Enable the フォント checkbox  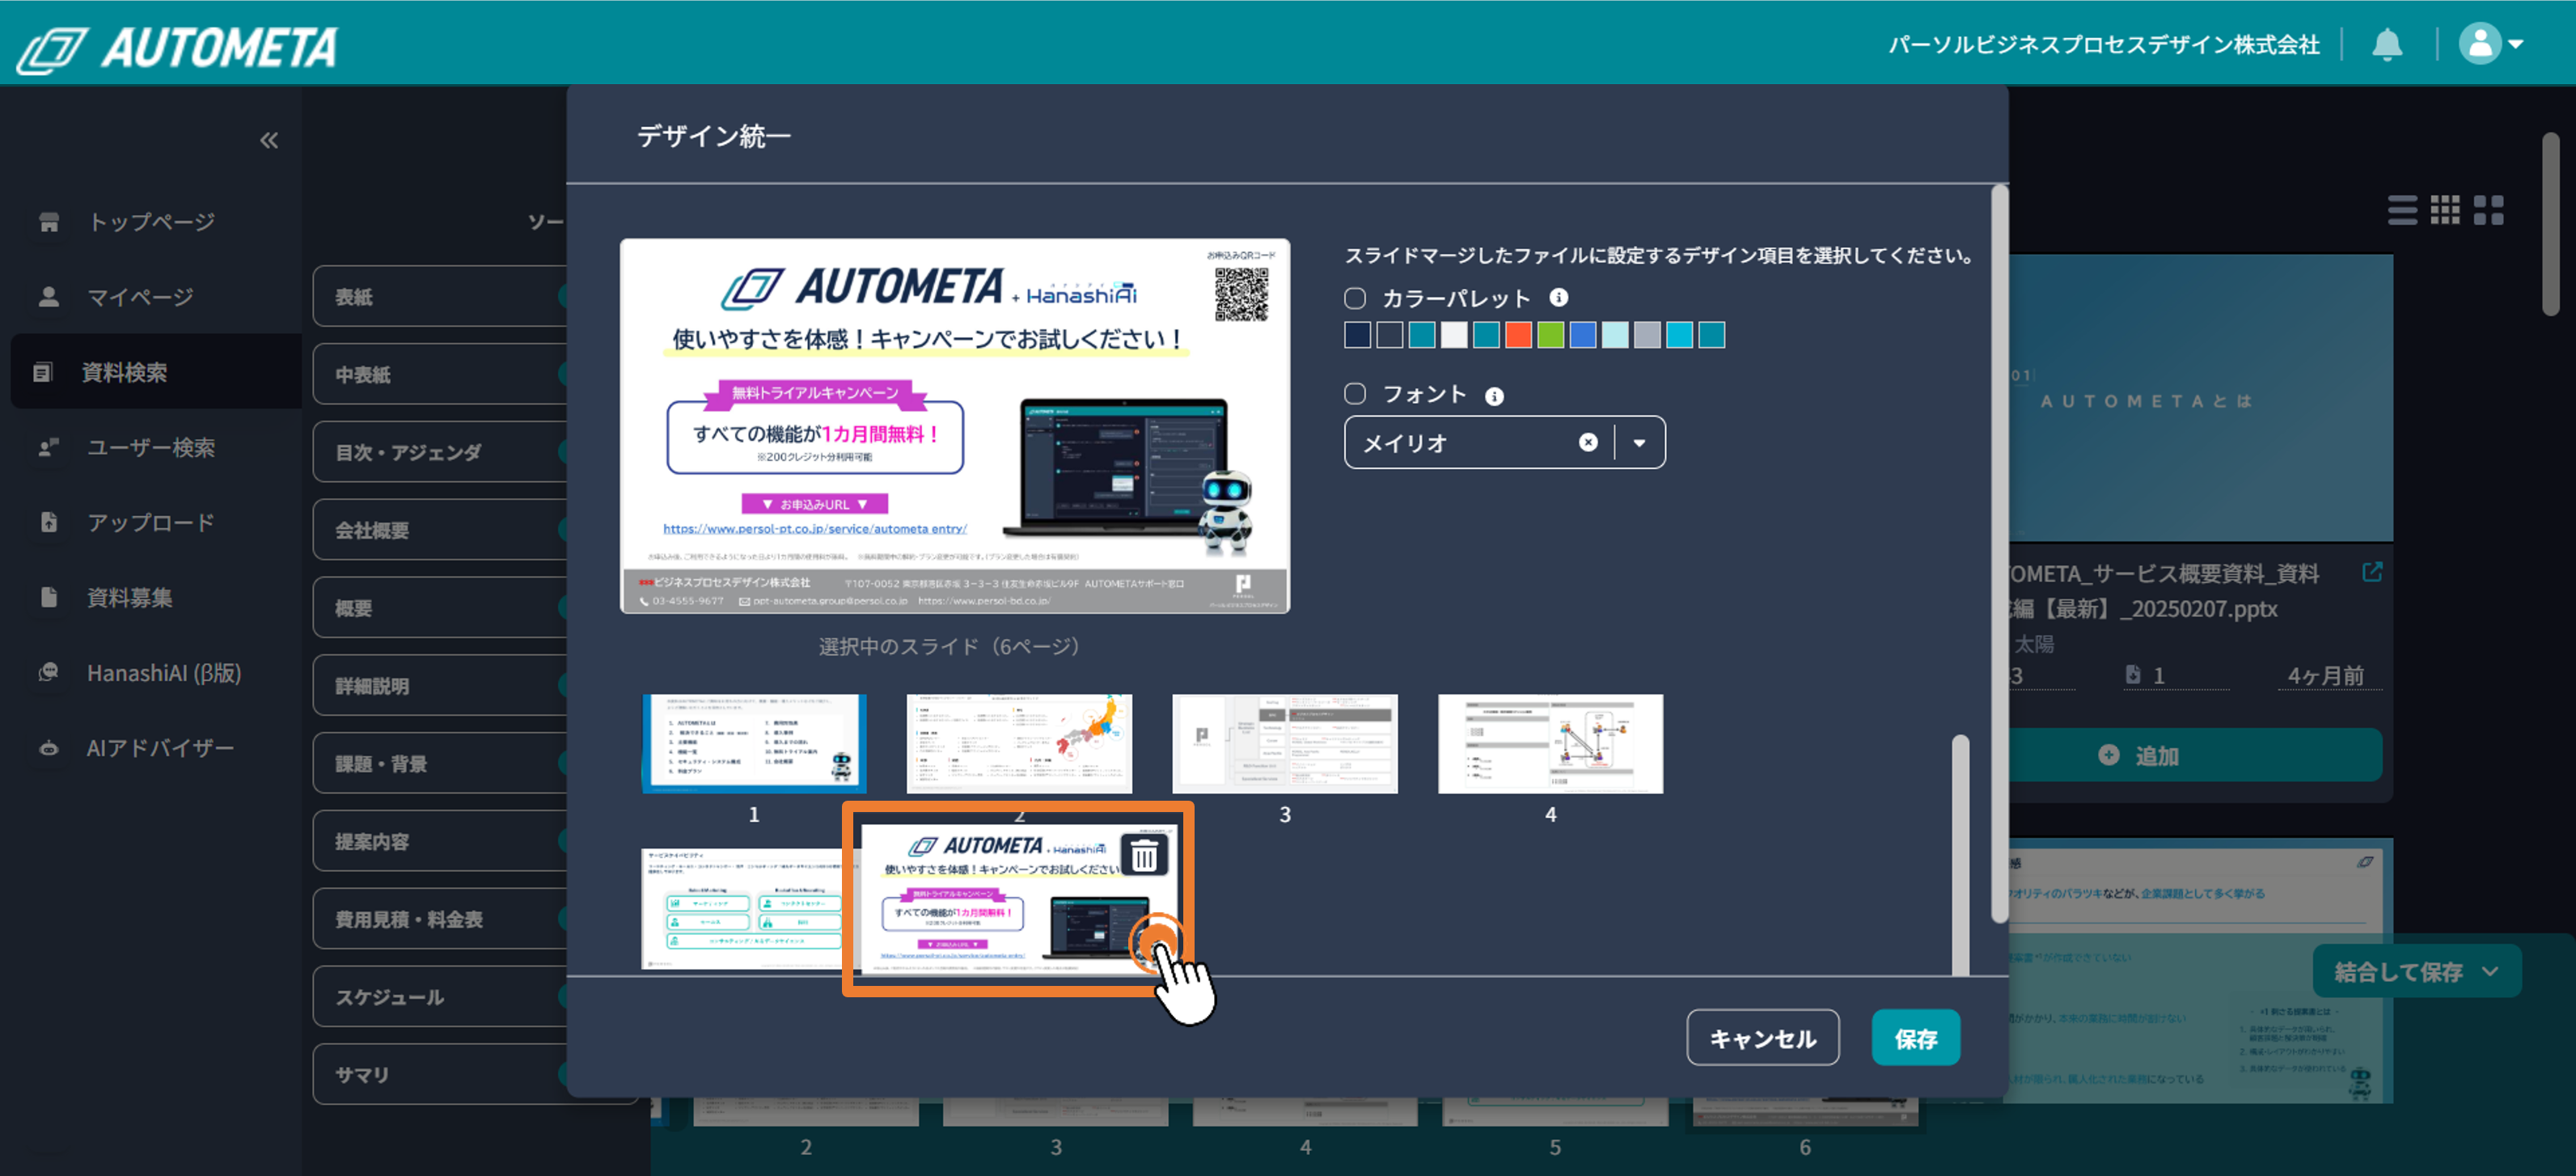coord(1355,394)
